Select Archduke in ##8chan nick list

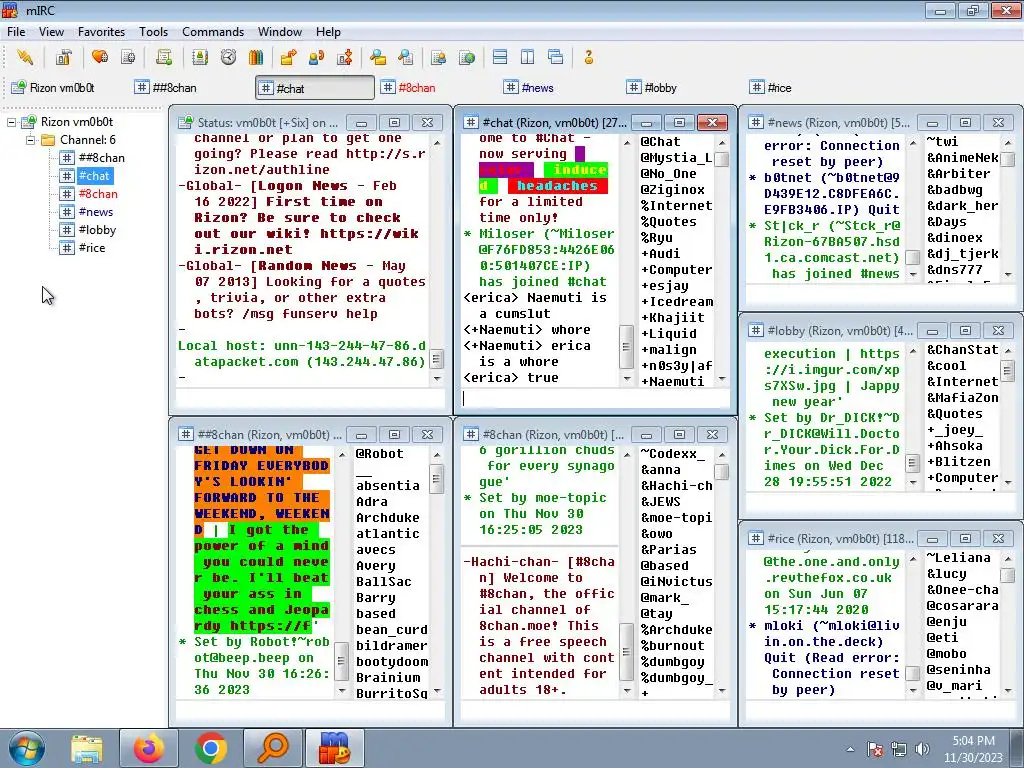click(388, 517)
